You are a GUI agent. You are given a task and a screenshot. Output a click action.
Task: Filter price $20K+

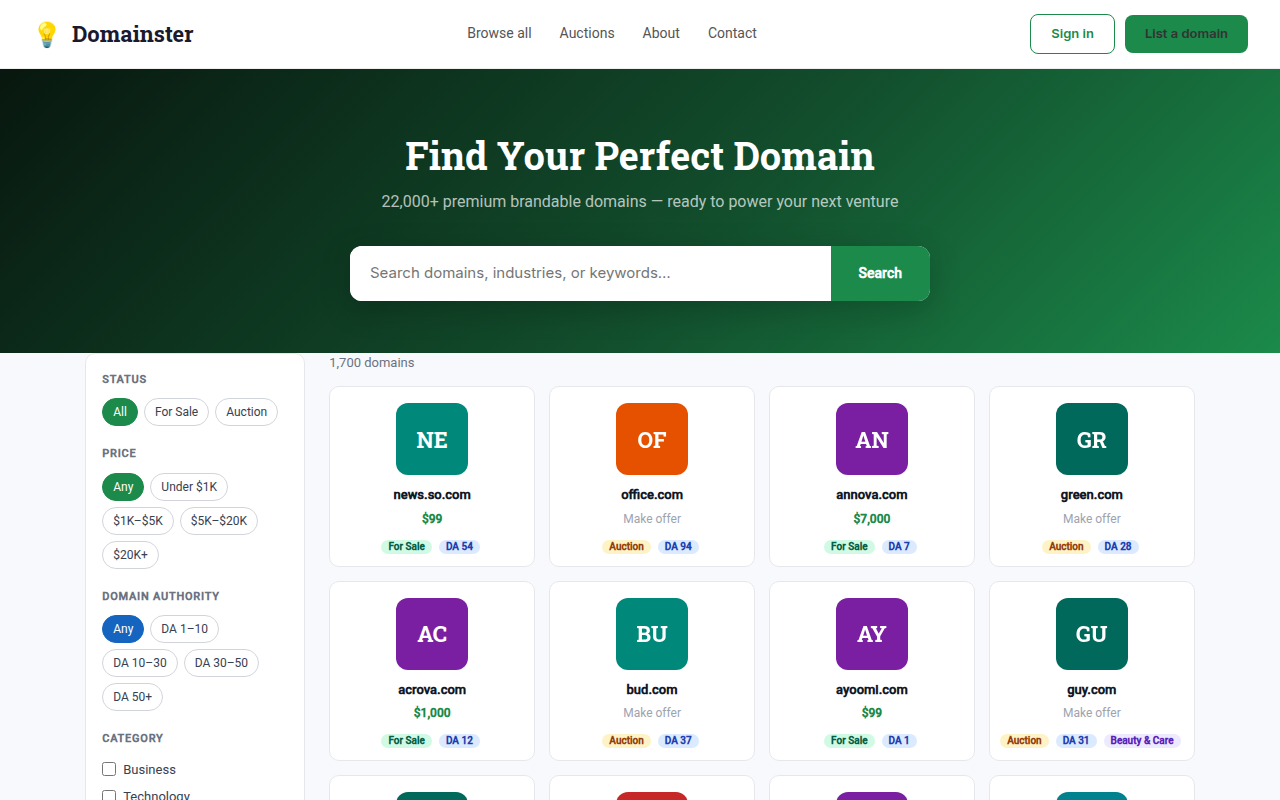(130, 555)
